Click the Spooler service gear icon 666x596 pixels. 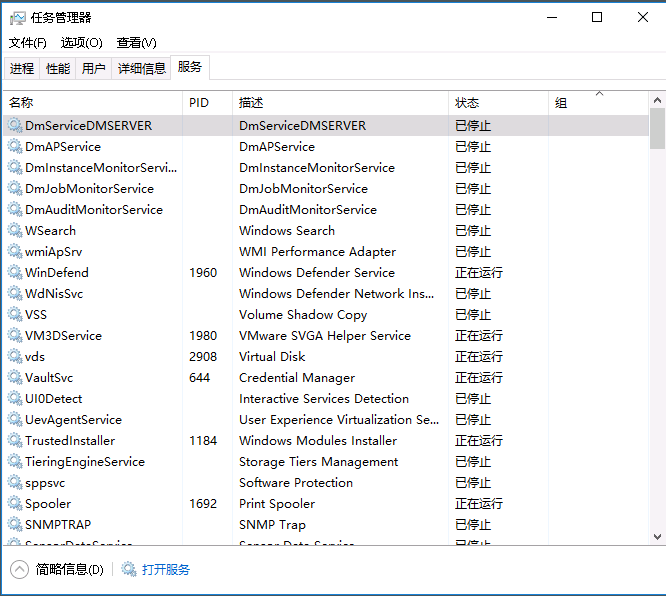click(15, 503)
